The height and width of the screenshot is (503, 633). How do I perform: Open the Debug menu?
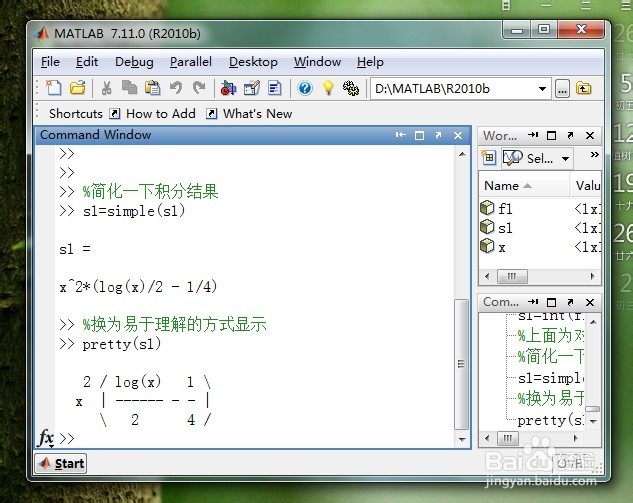point(134,62)
